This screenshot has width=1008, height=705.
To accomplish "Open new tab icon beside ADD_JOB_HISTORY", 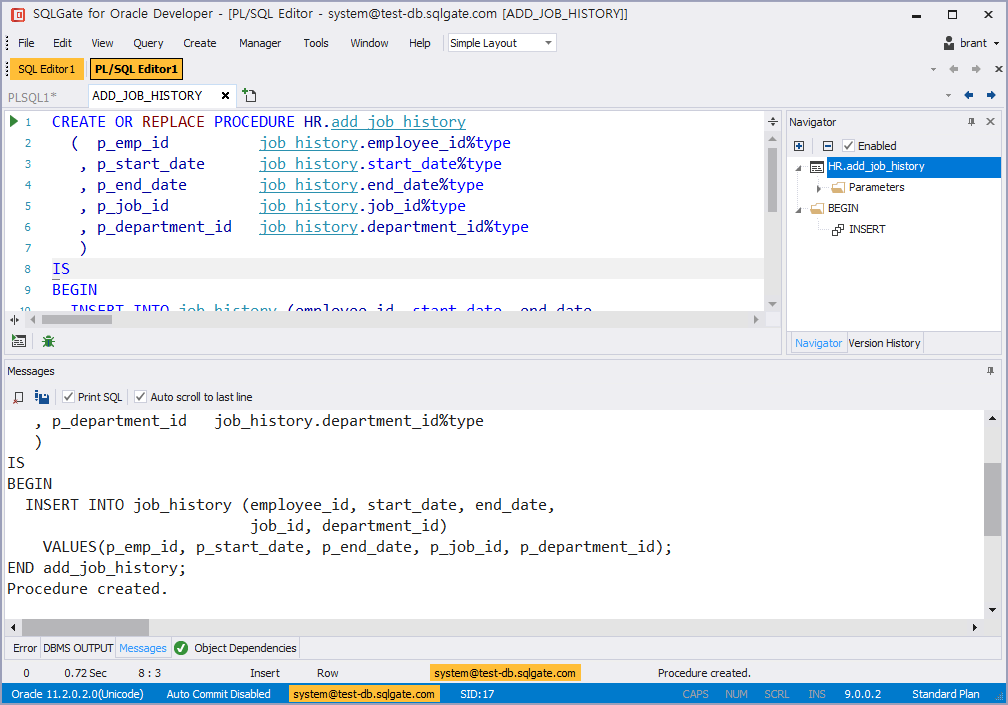I will 249,96.
